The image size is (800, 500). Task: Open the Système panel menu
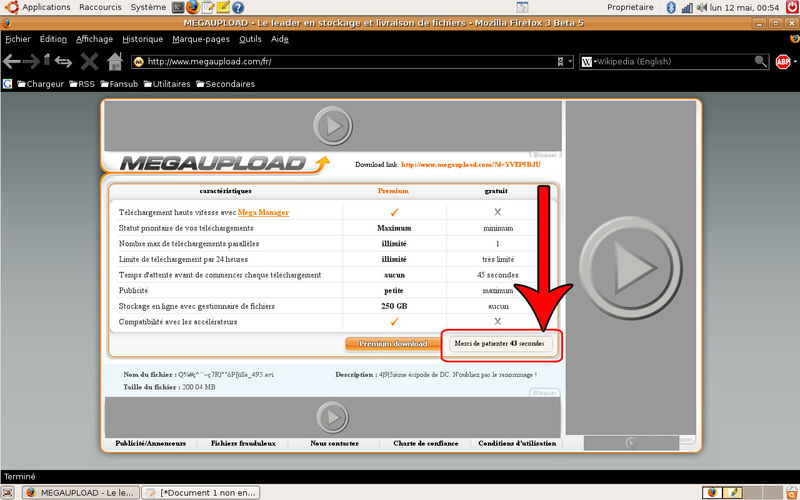click(148, 7)
